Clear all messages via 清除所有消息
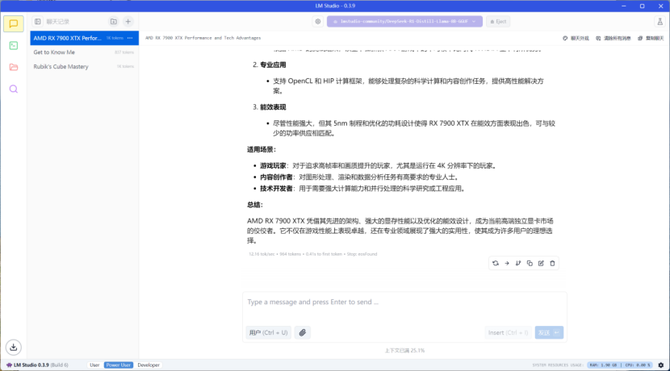Image resolution: width=670 pixels, height=371 pixels. tap(613, 38)
